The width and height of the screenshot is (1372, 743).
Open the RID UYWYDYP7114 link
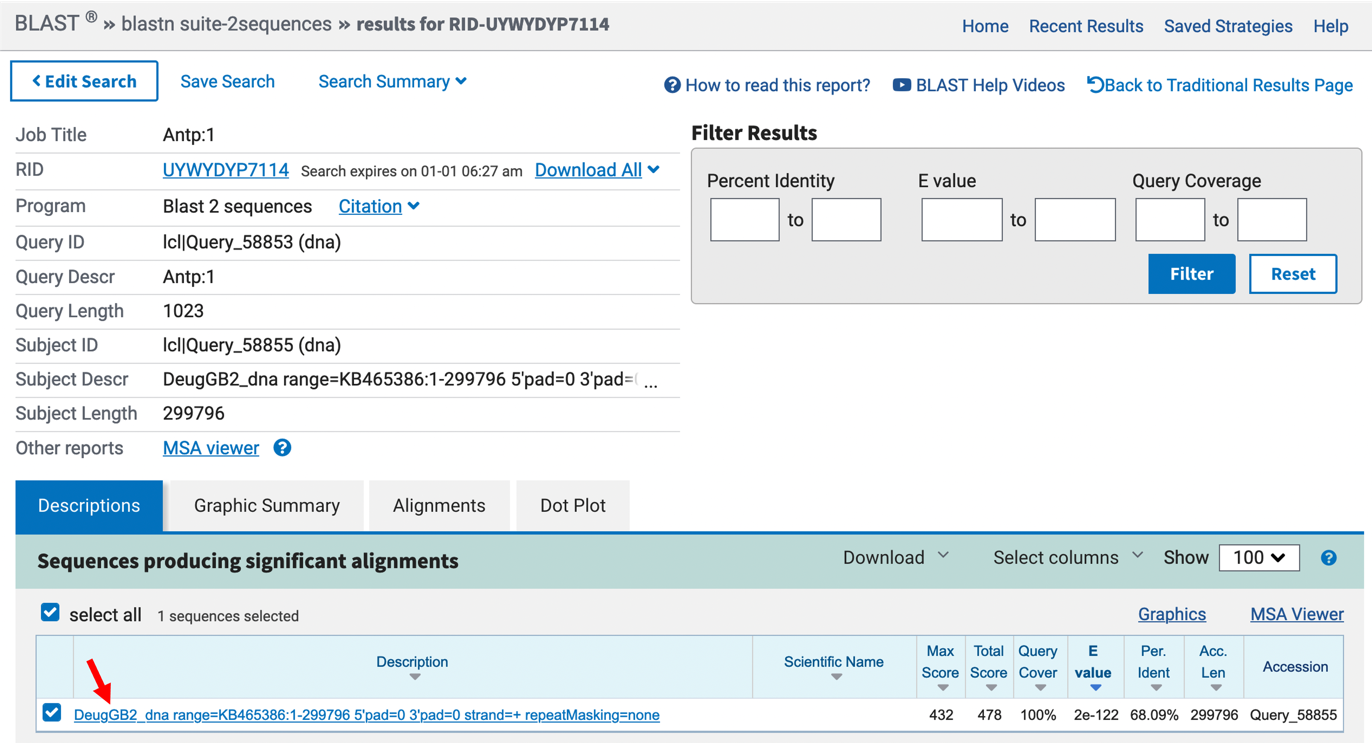click(x=226, y=170)
